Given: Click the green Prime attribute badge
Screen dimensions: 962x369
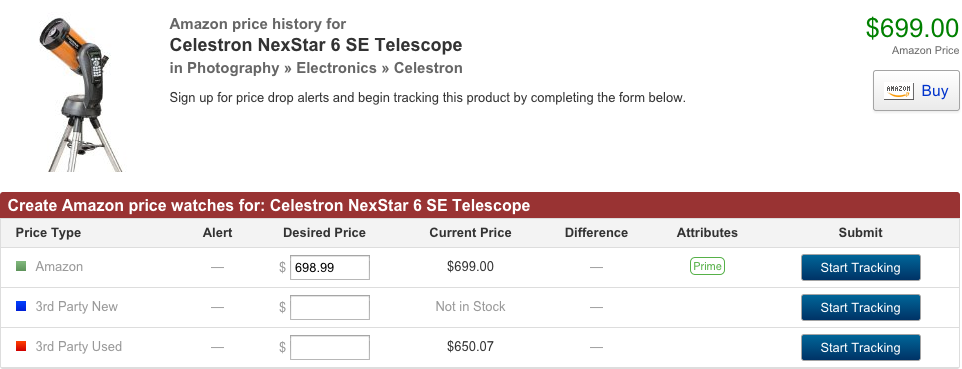Looking at the screenshot, I should click(707, 266).
